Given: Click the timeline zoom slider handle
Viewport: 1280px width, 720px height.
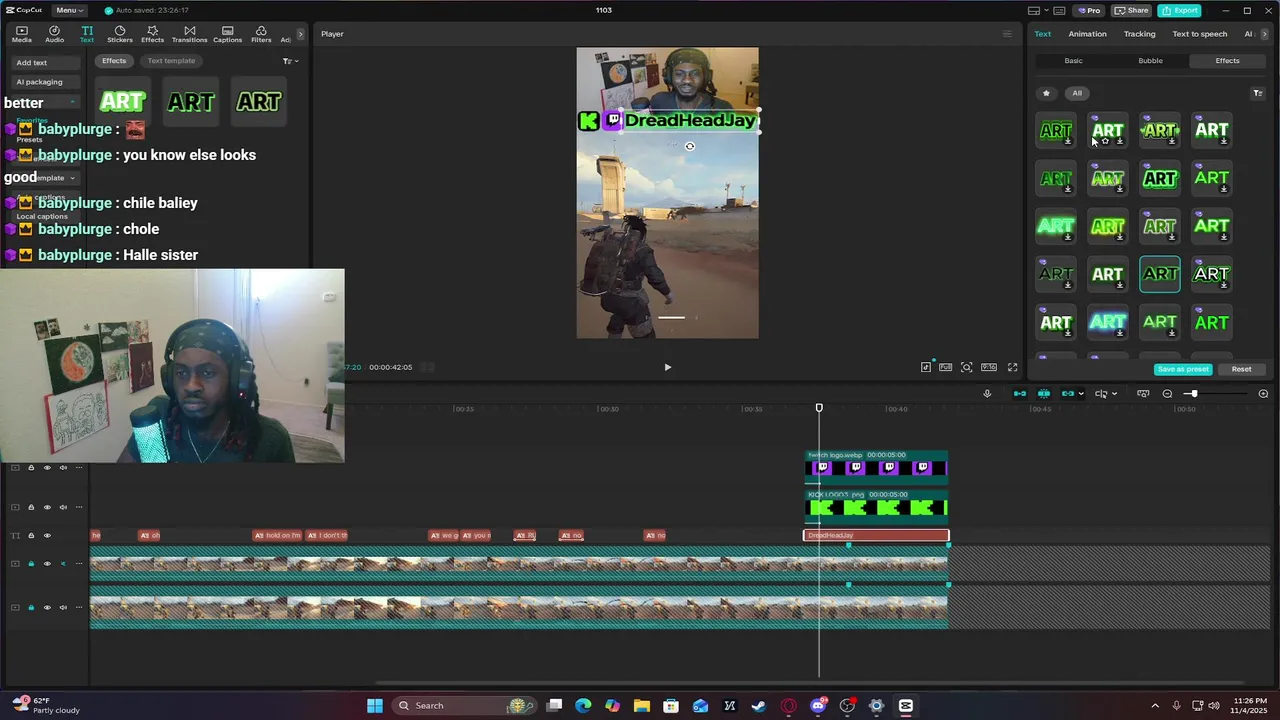Looking at the screenshot, I should (x=1193, y=394).
